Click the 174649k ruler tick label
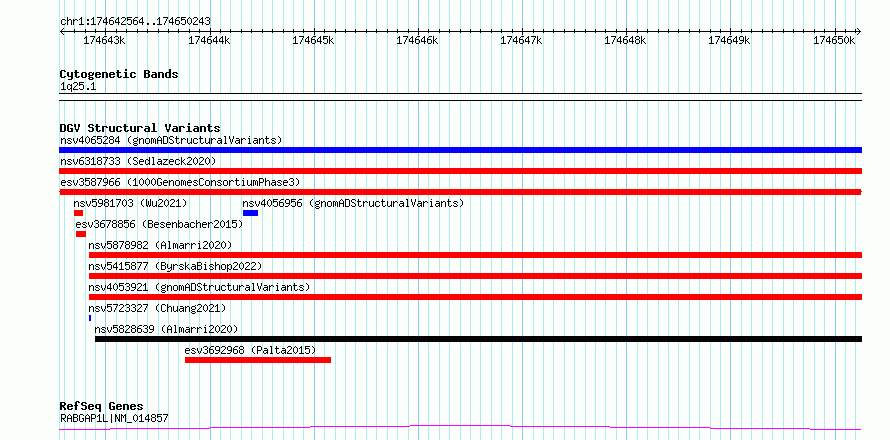Screen dimensions: 890x440 729,40
